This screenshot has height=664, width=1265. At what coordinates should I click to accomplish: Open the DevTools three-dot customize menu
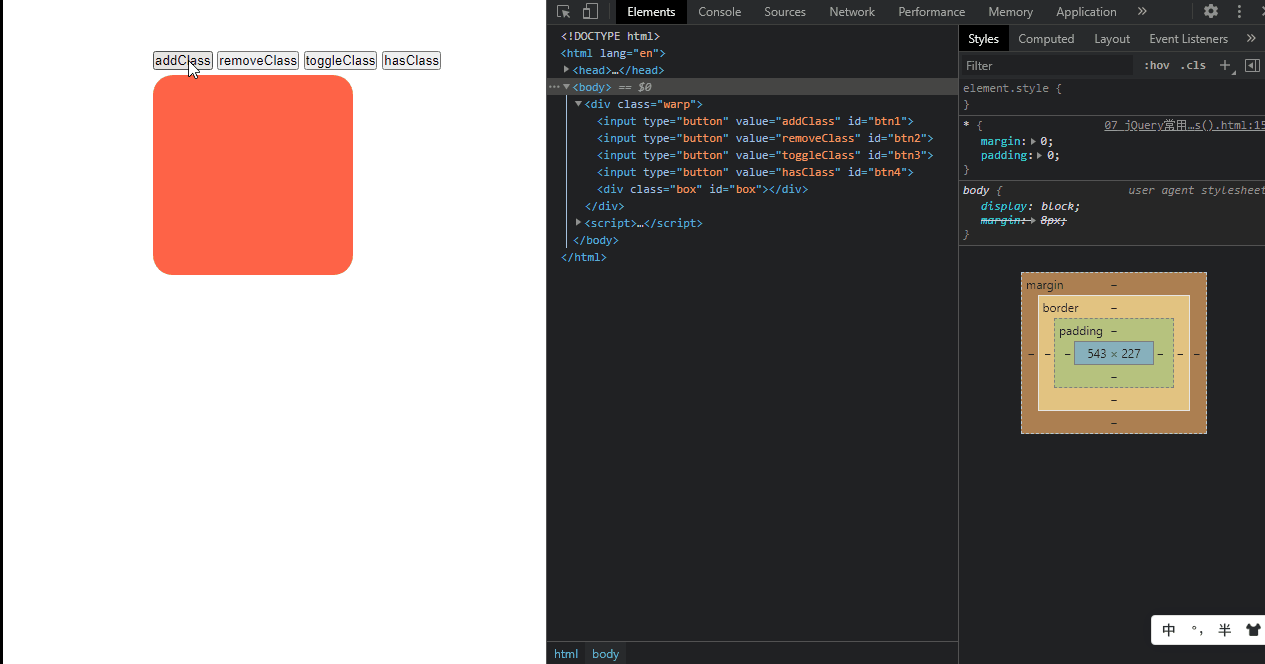[x=1240, y=12]
